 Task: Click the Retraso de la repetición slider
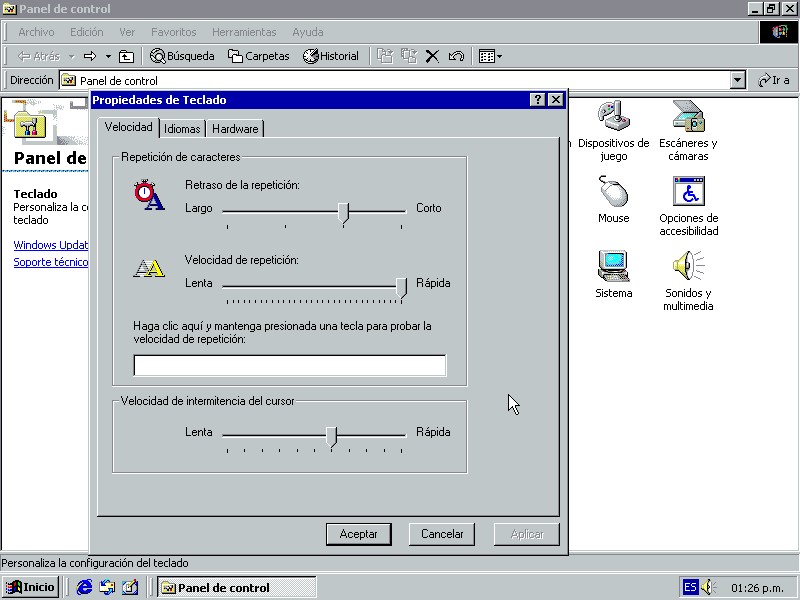click(x=343, y=212)
